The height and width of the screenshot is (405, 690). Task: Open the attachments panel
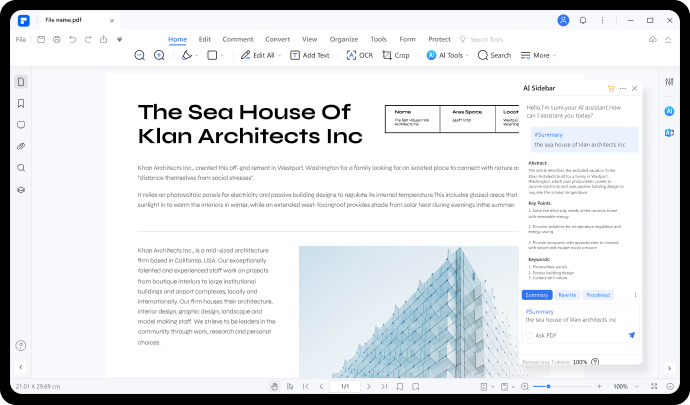coord(21,146)
